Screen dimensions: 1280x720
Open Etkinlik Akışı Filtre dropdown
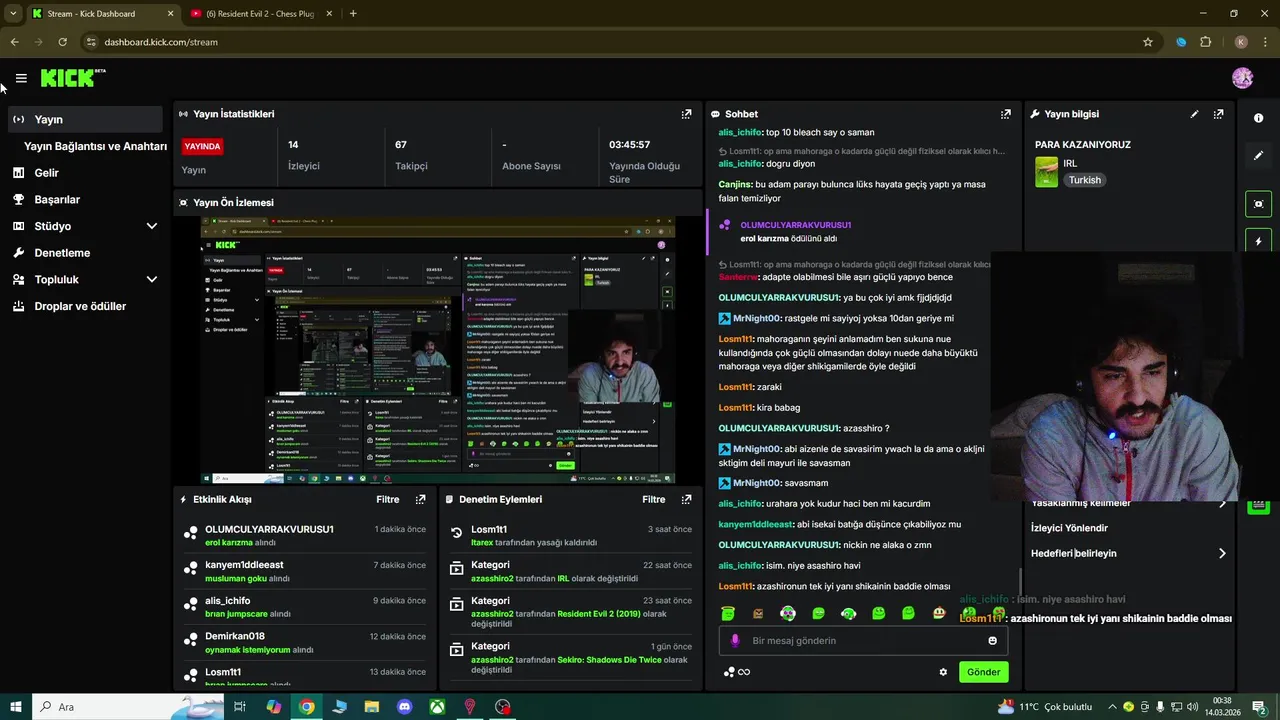(387, 499)
